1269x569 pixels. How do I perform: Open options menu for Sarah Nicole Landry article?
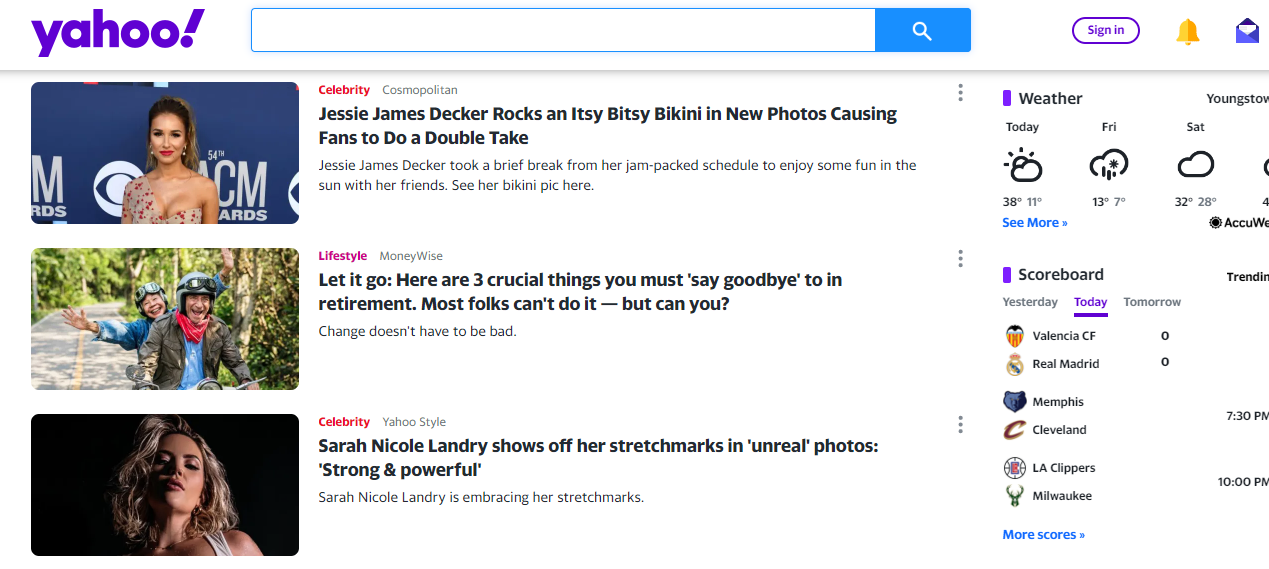point(960,425)
